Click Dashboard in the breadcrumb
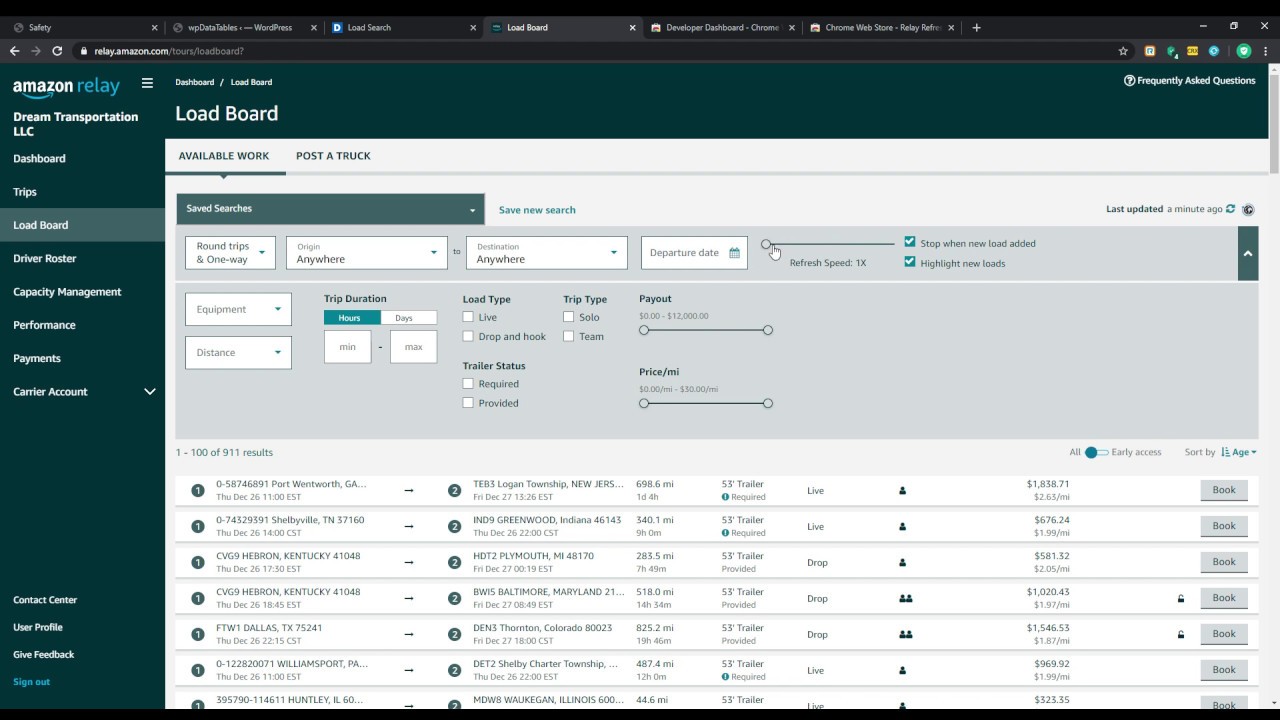Image resolution: width=1280 pixels, height=720 pixels. coord(195,82)
